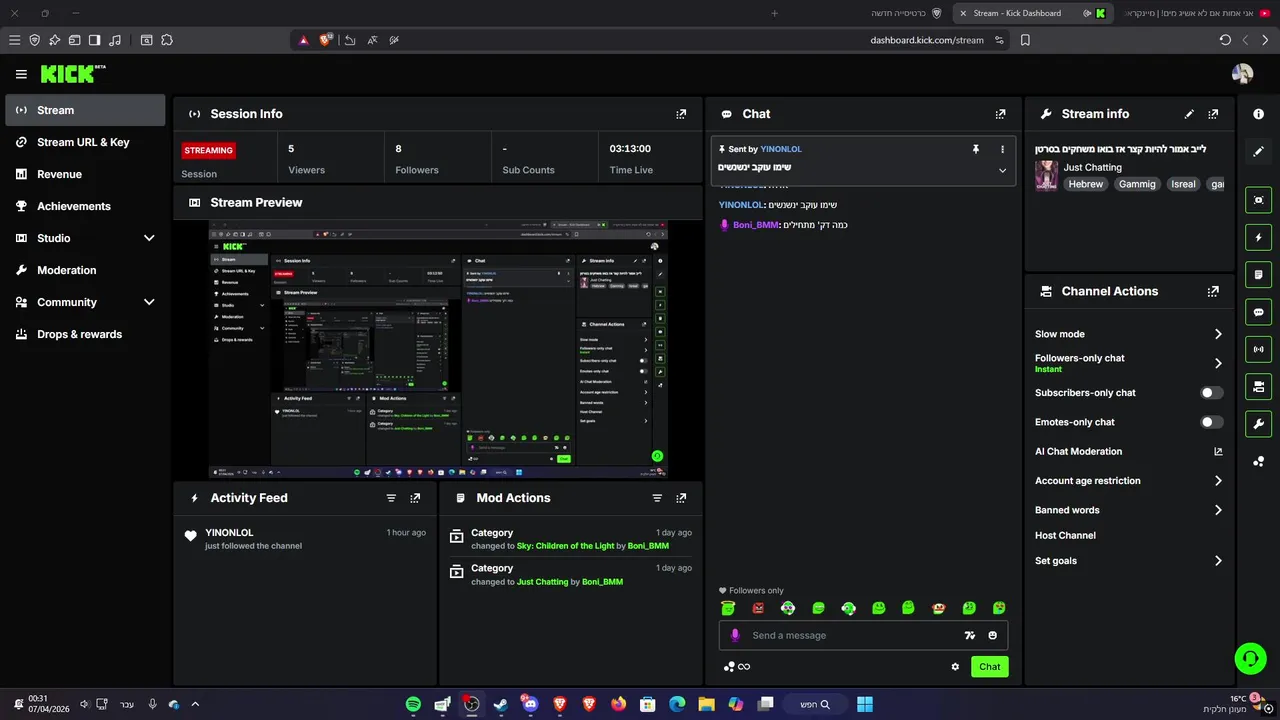
Task: Go to Stream URL & Key
Action: (85, 142)
